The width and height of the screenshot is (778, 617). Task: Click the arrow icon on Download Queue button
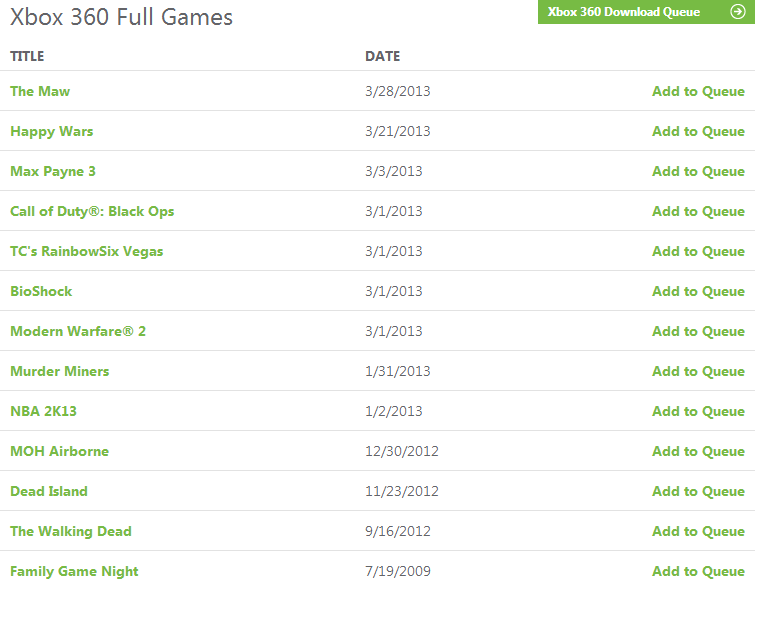pyautogui.click(x=738, y=11)
